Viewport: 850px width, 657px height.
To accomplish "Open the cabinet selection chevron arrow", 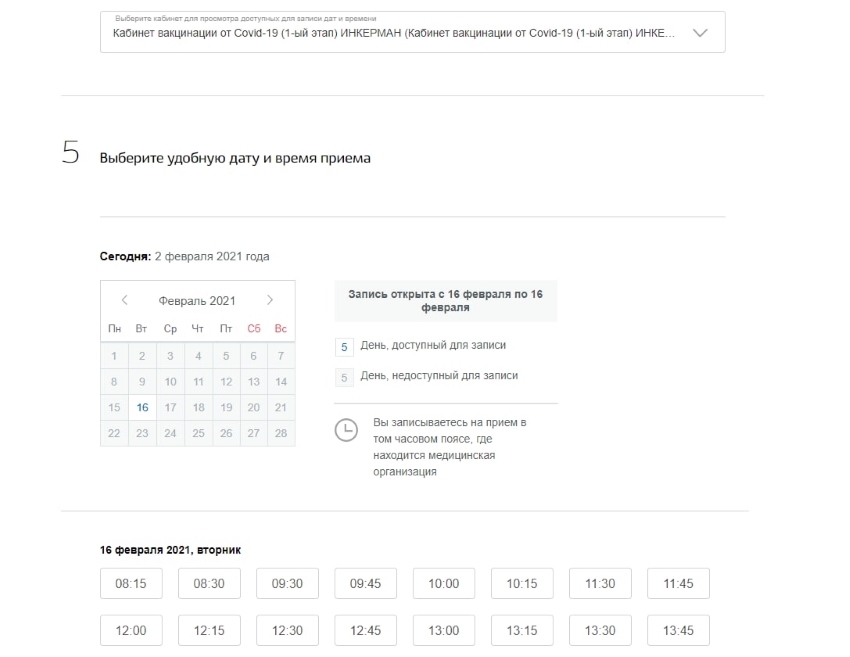I will coord(699,33).
